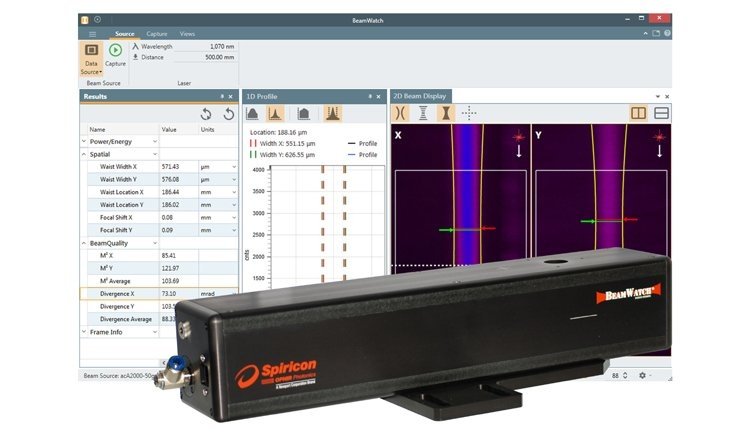Screen dimensions: 750x436
Task: Switch to the stacked horizontal layout view
Action: (x=661, y=113)
